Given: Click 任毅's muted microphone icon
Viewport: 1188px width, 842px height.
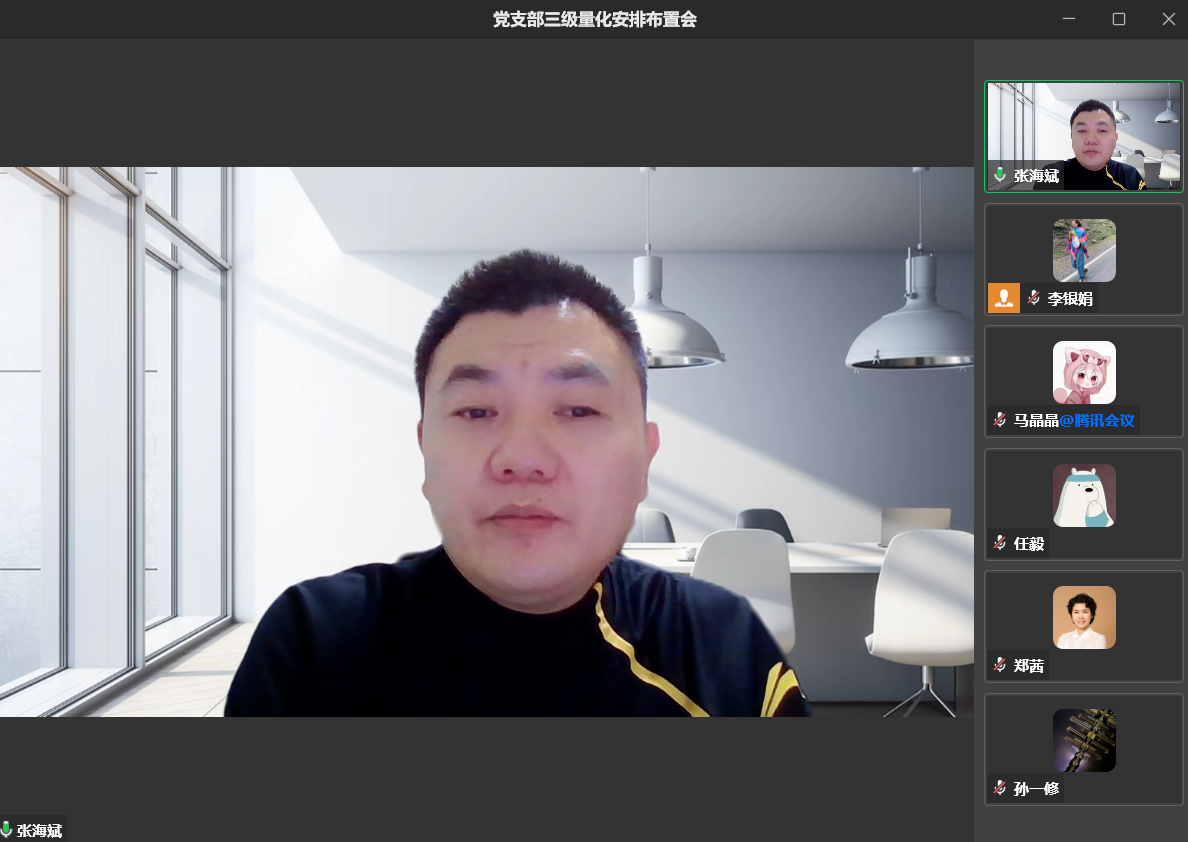Looking at the screenshot, I should (999, 543).
